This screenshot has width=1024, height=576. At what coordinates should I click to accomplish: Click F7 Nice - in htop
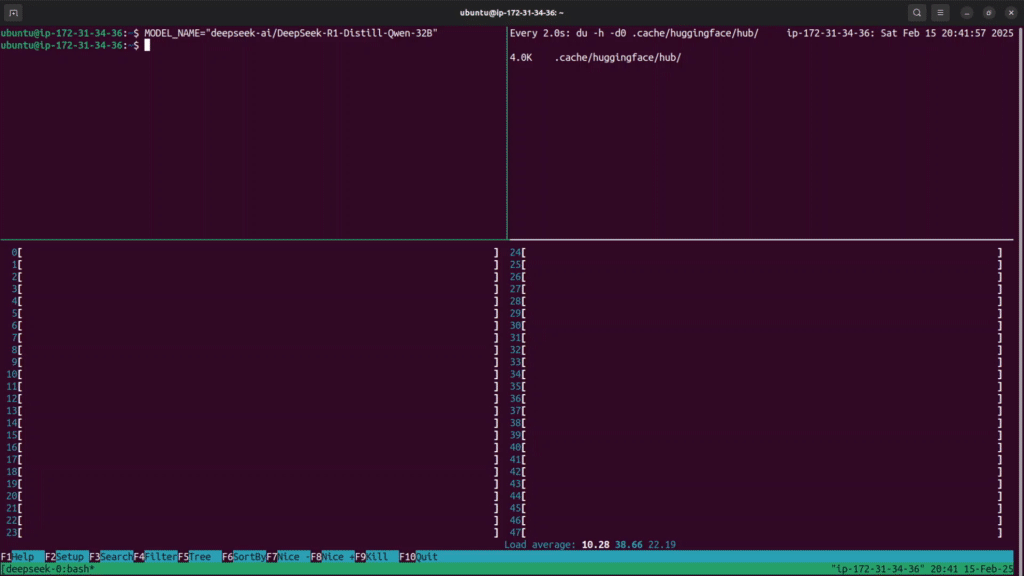click(288, 557)
